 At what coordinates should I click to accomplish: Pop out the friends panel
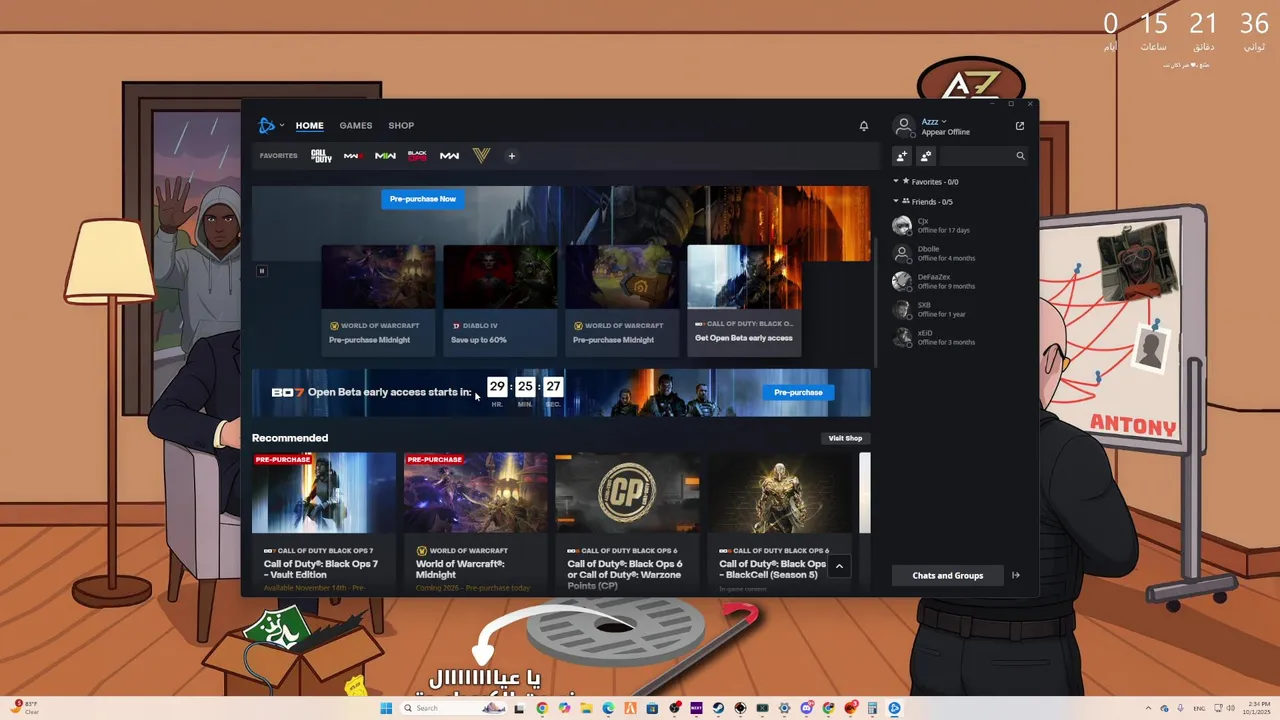[x=1020, y=126]
